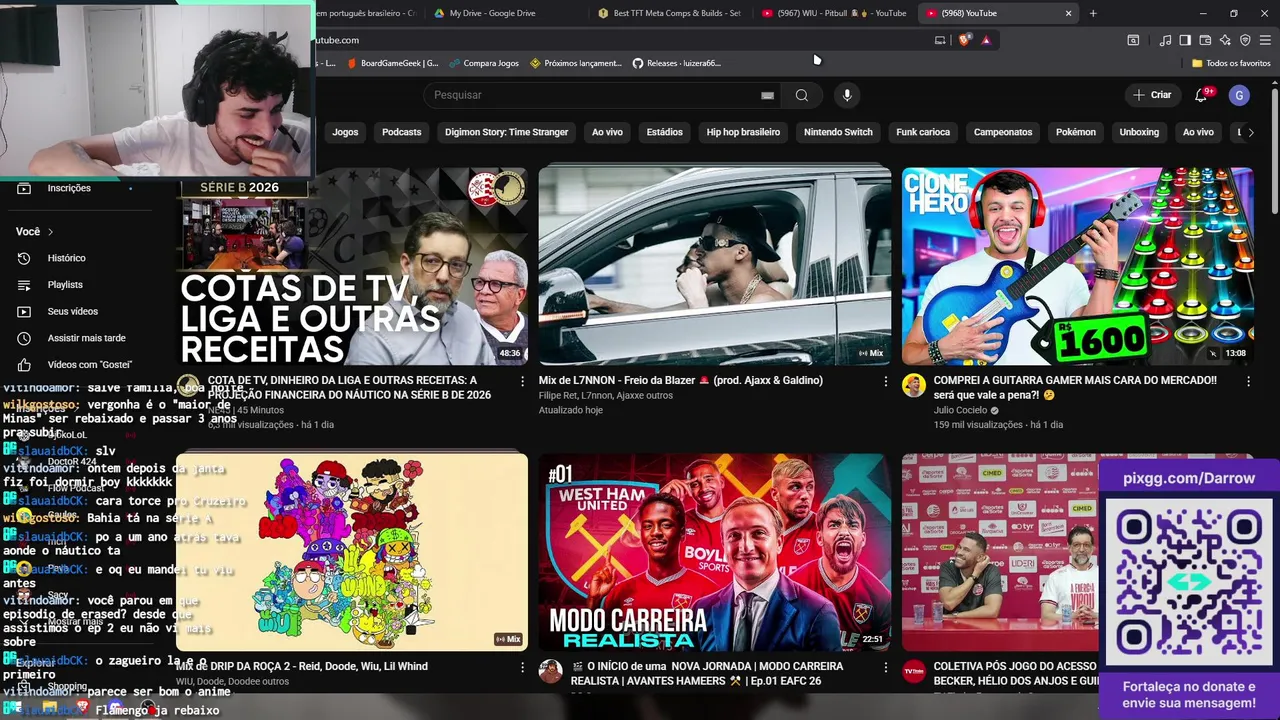The width and height of the screenshot is (1280, 720).
Task: Open Vídeos com "Gostei" in sidebar
Action: click(89, 365)
